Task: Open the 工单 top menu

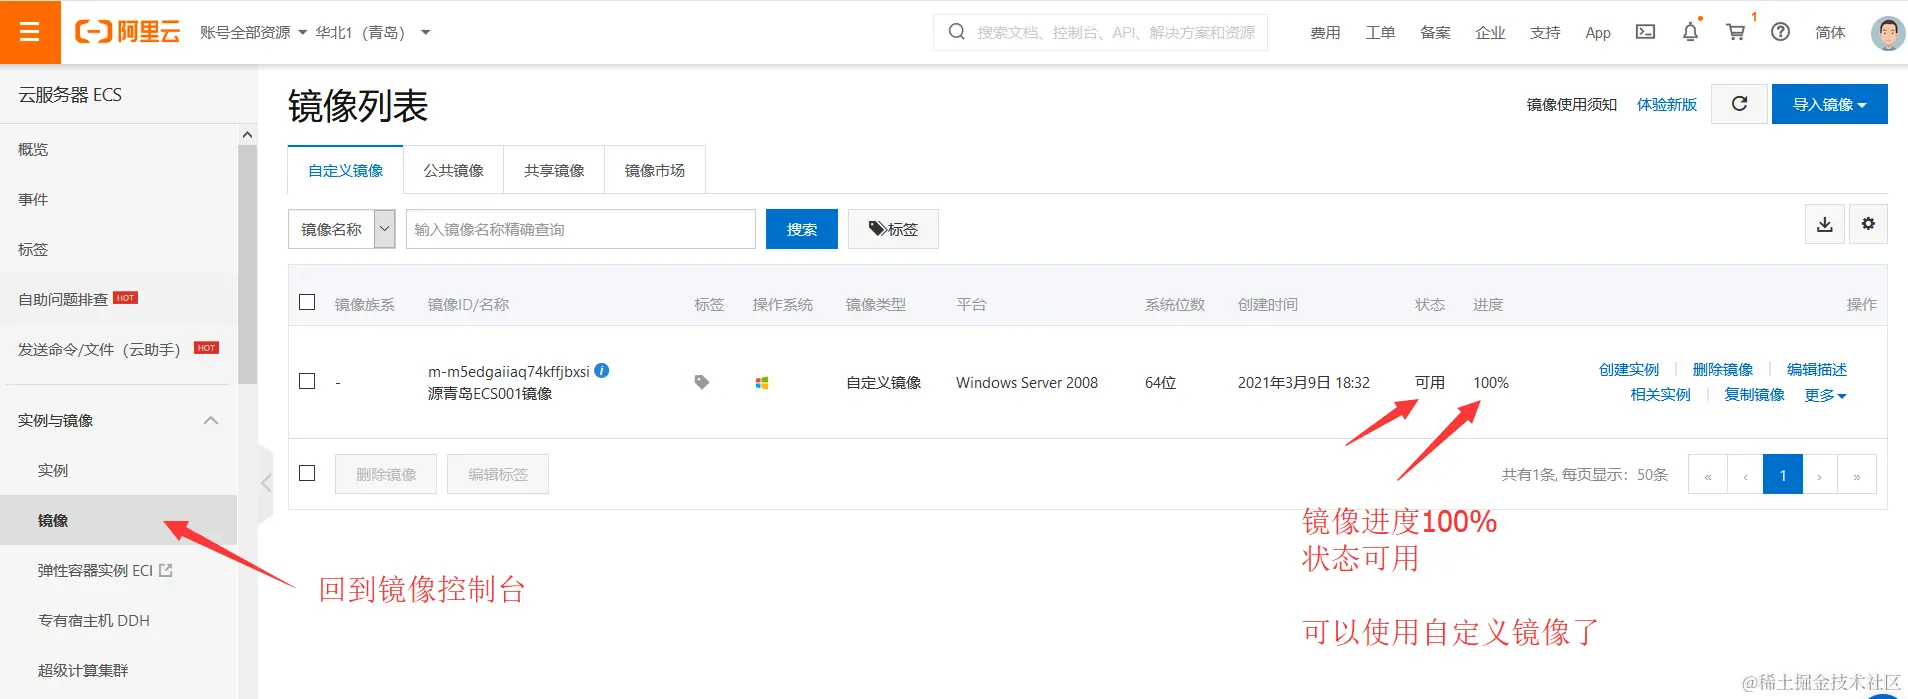Action: tap(1380, 32)
